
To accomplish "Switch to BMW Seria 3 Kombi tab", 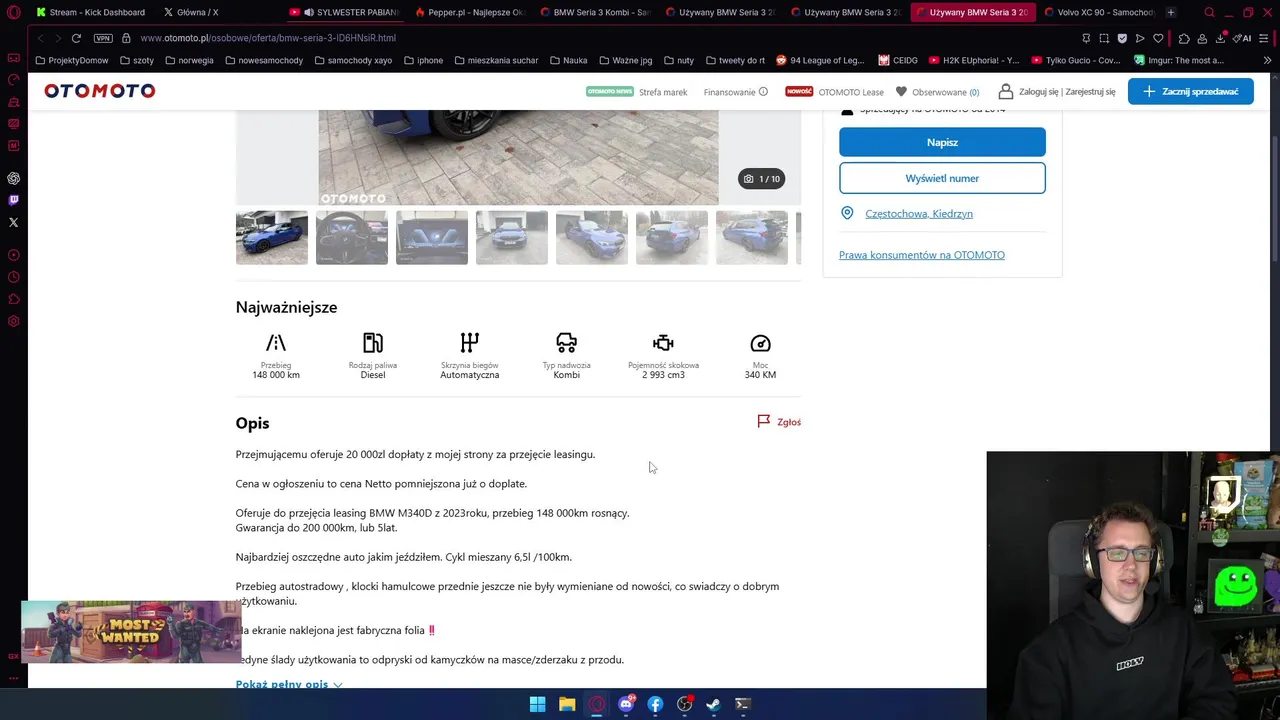I will pyautogui.click(x=594, y=12).
